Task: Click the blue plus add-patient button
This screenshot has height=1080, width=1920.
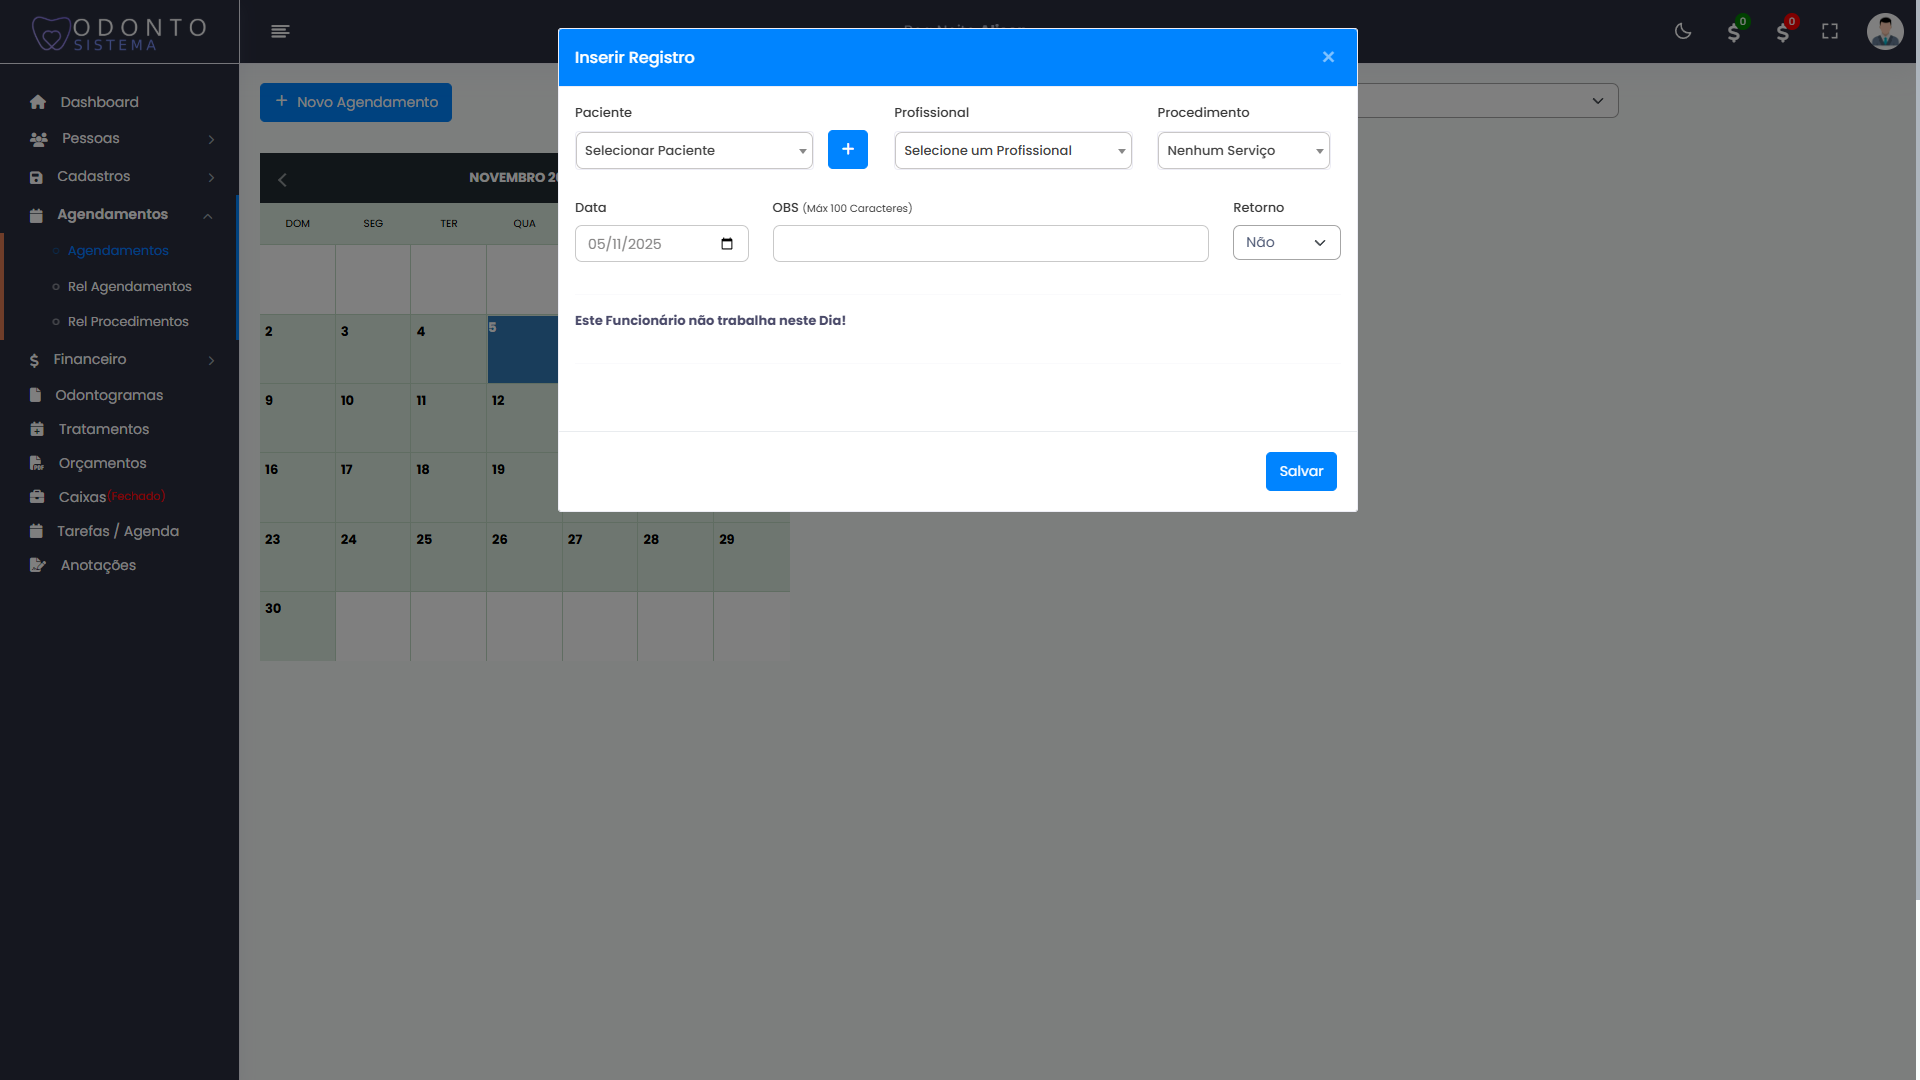Action: point(847,150)
